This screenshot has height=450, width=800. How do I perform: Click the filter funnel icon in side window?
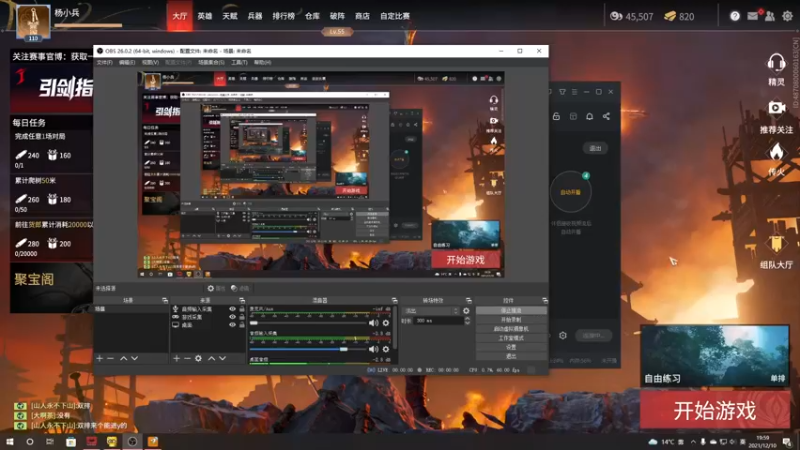[x=562, y=92]
